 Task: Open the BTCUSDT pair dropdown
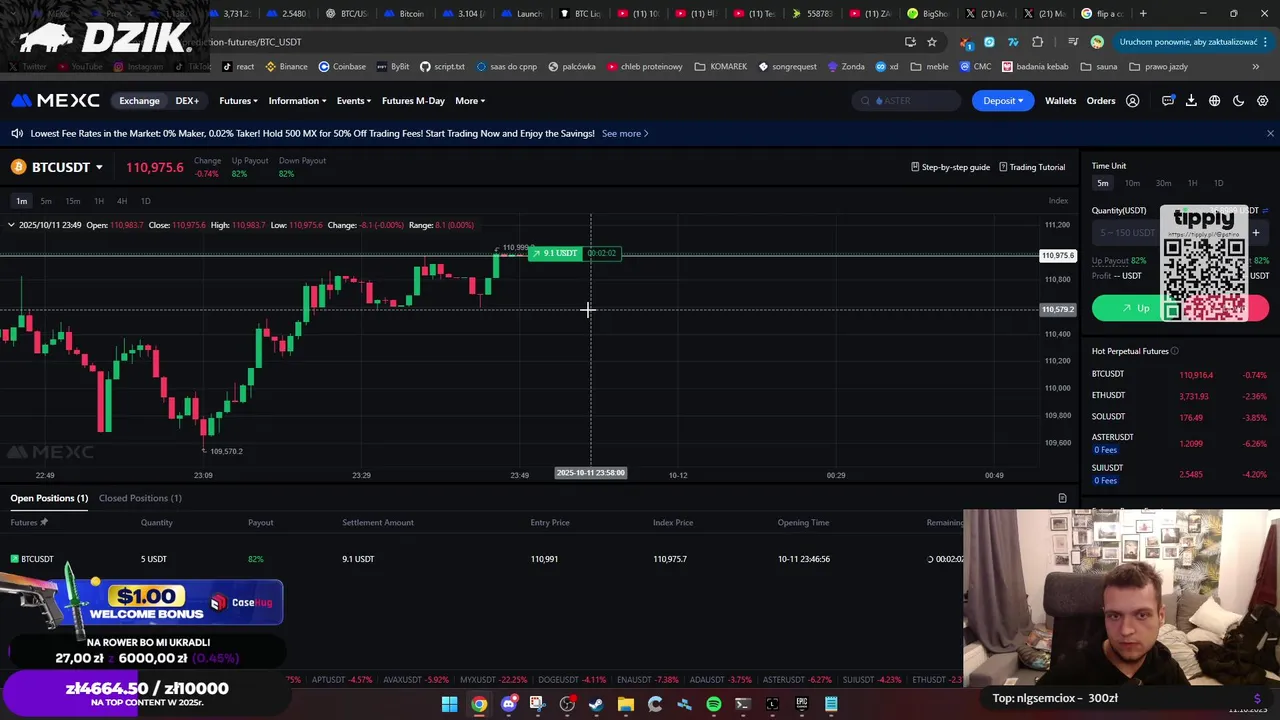tap(99, 168)
